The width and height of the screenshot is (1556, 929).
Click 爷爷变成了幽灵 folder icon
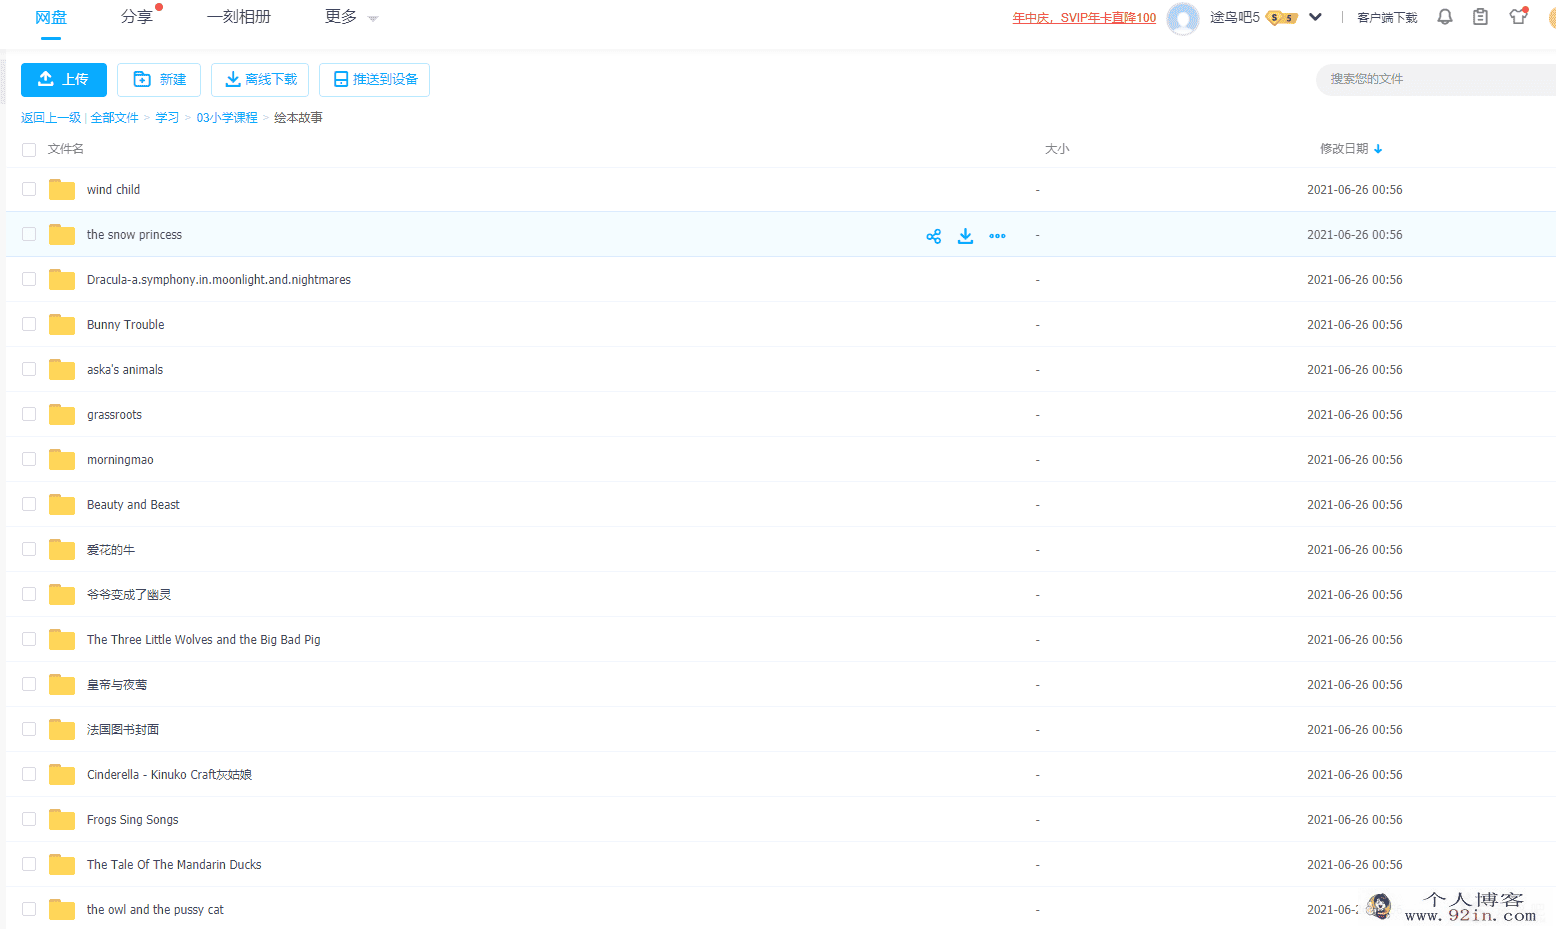pos(62,594)
